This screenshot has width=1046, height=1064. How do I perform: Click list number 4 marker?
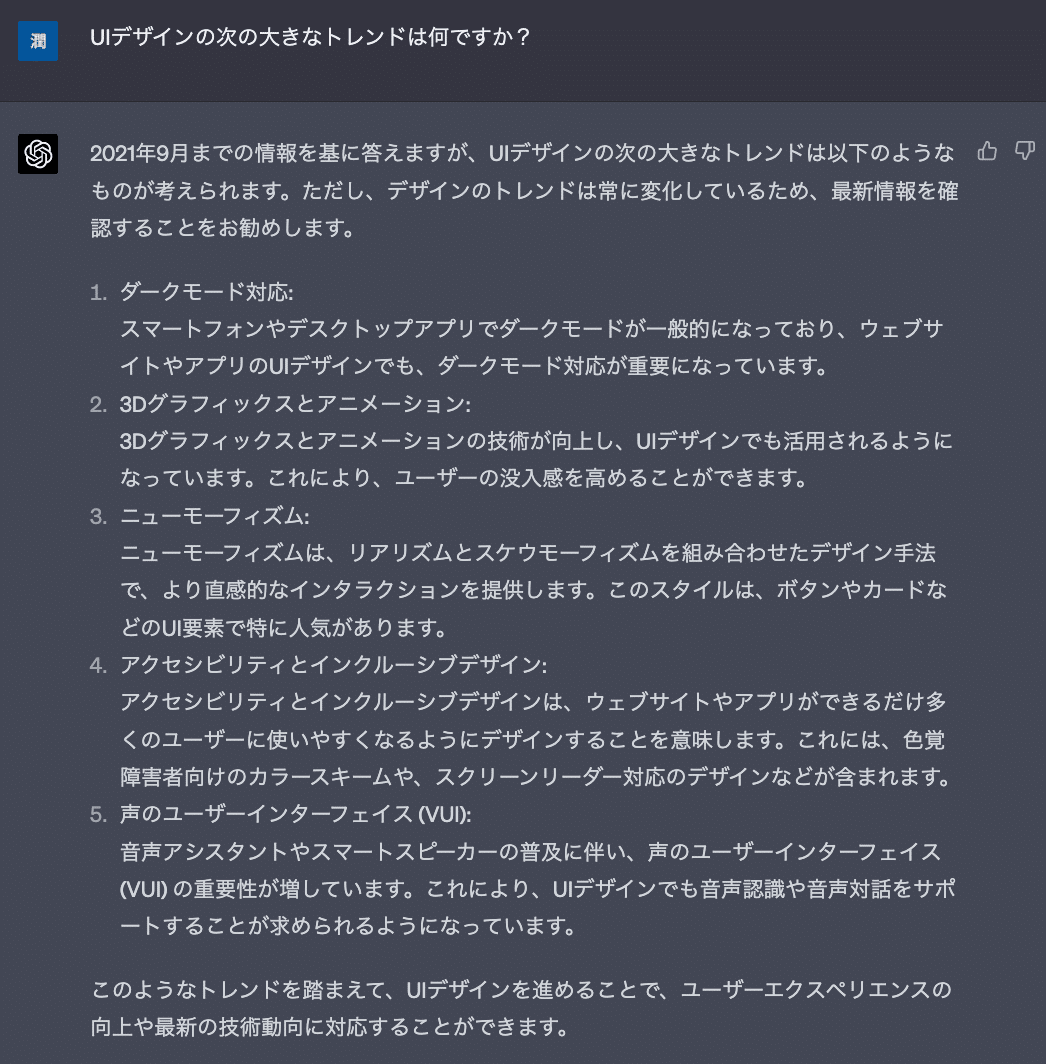[98, 665]
